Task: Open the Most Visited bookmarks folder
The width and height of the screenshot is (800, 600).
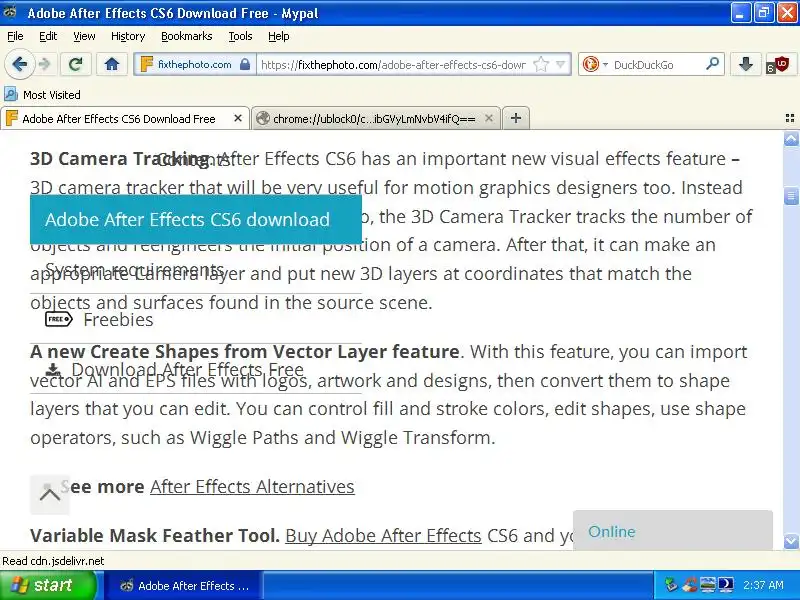Action: (x=42, y=94)
